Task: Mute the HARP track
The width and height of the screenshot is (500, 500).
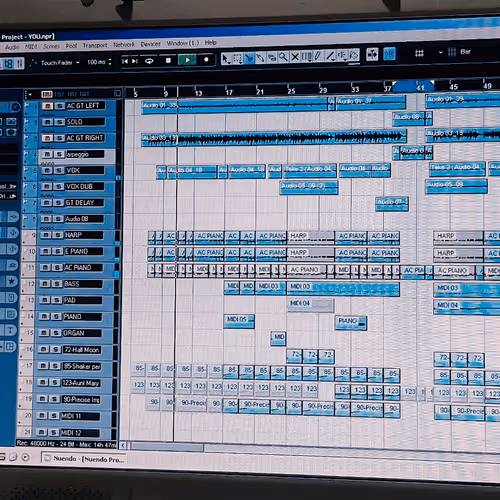Action: [46, 235]
